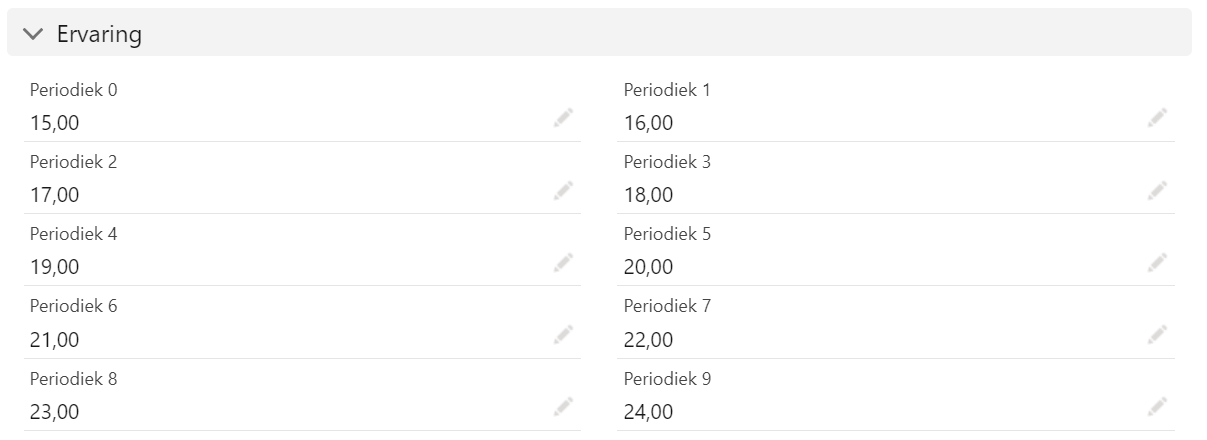Click the Periodiek 3 field label
Viewport: 1207px width, 440px height.
pyautogui.click(x=667, y=162)
